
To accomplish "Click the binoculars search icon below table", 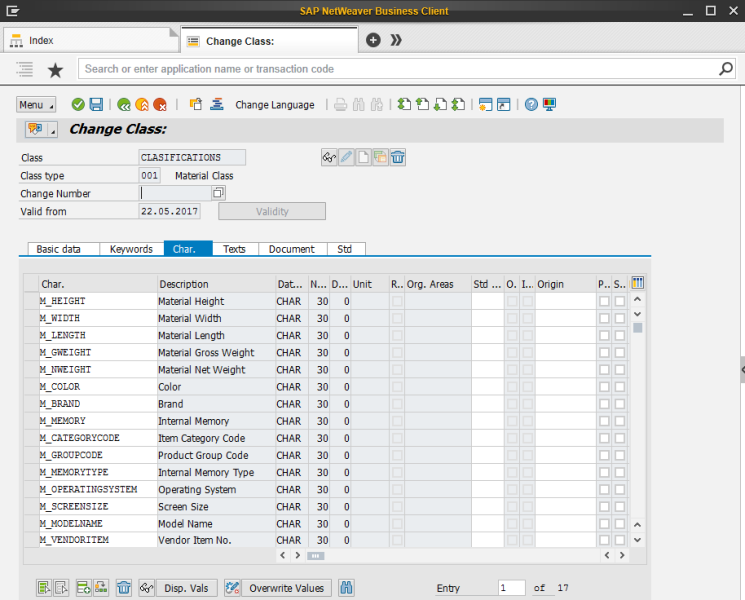I will point(347,588).
